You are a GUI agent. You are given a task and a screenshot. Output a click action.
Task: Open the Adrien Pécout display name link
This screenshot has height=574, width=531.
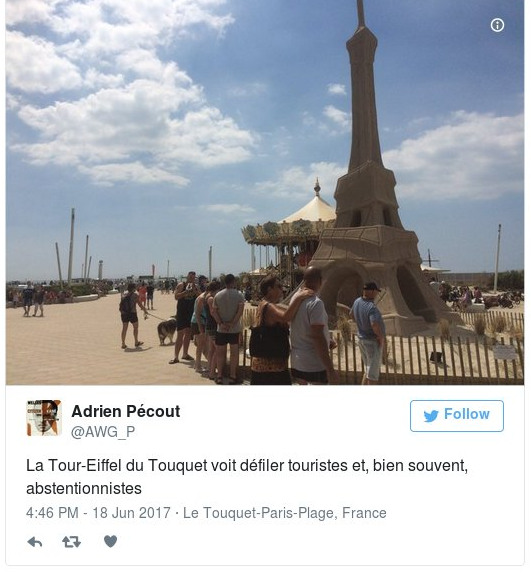pos(126,411)
